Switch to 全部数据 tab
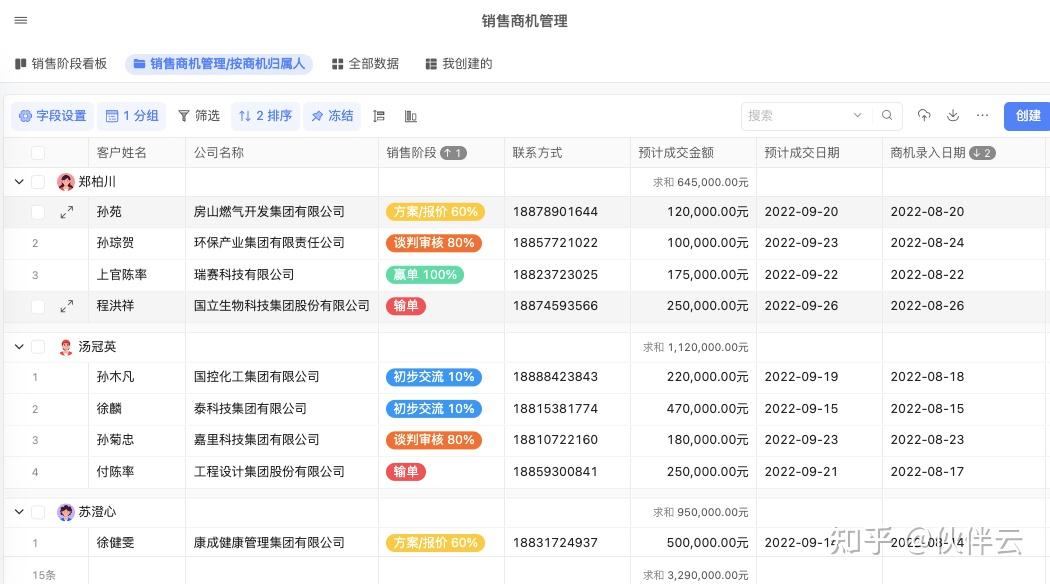Screen dimensions: 1050x584 click(366, 64)
